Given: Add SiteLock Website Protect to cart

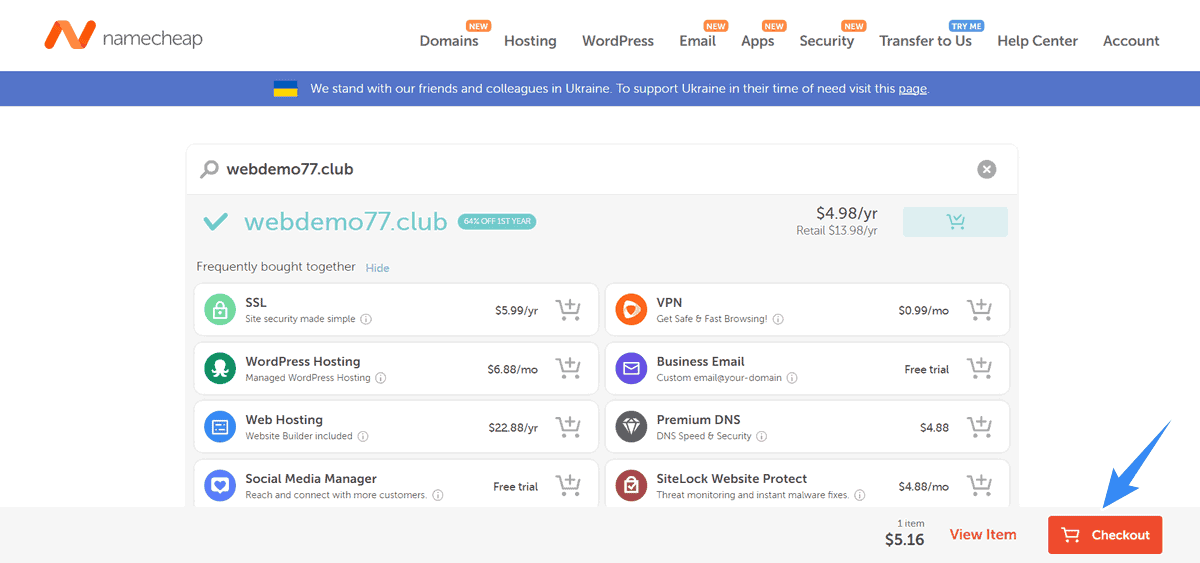Looking at the screenshot, I should [x=980, y=486].
